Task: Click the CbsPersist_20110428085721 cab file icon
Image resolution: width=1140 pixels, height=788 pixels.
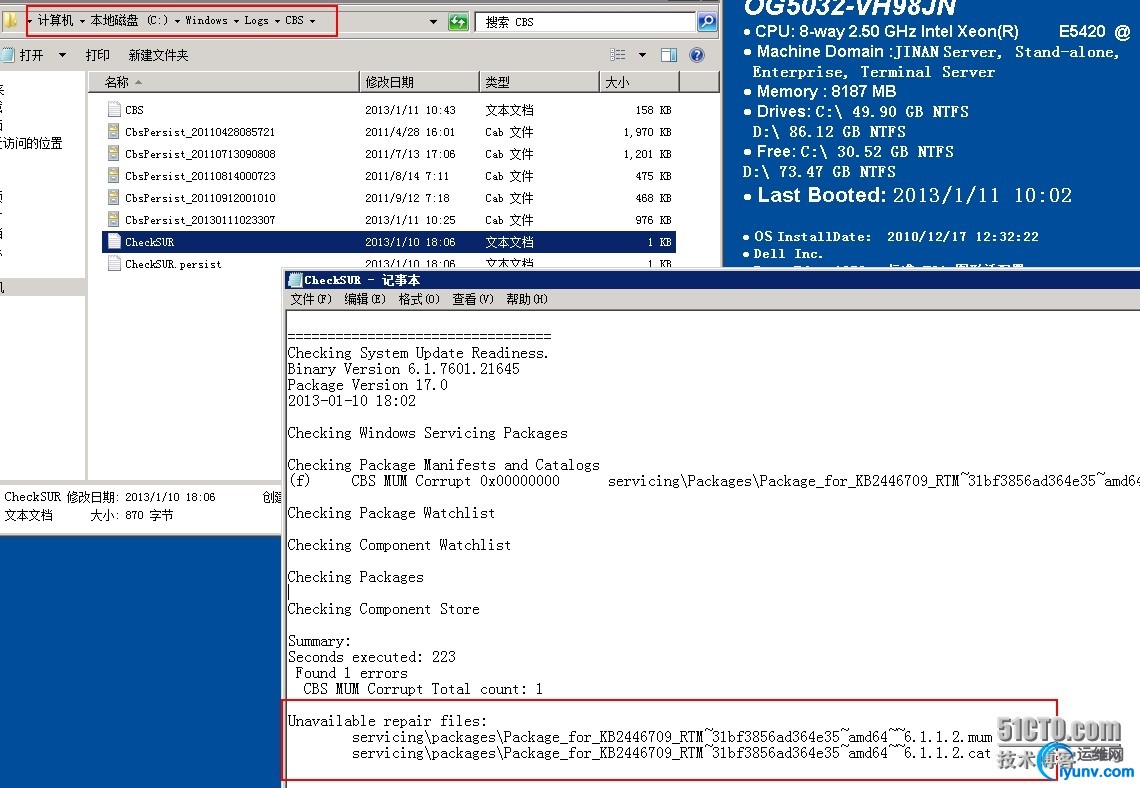Action: [114, 132]
